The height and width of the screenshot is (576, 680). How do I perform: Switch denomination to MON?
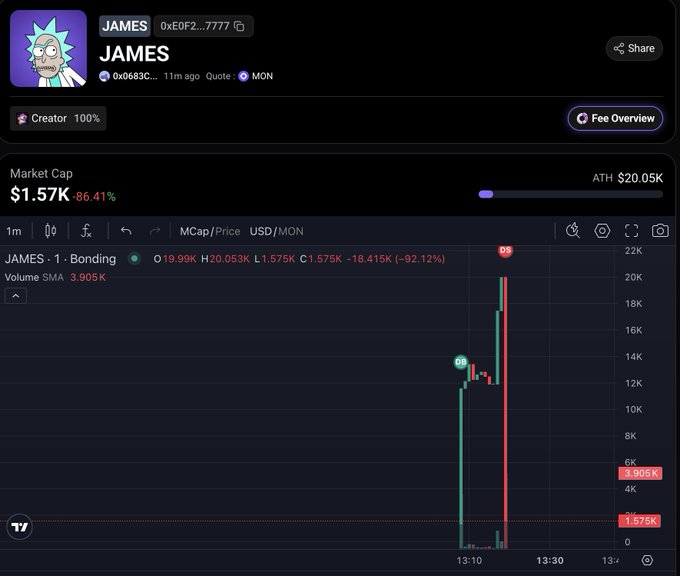pyautogui.click(x=291, y=231)
